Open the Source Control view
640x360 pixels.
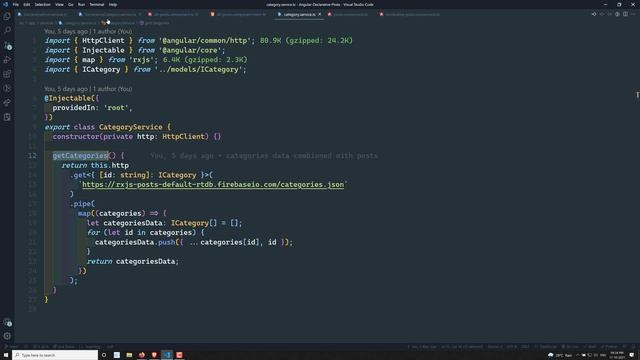7,45
